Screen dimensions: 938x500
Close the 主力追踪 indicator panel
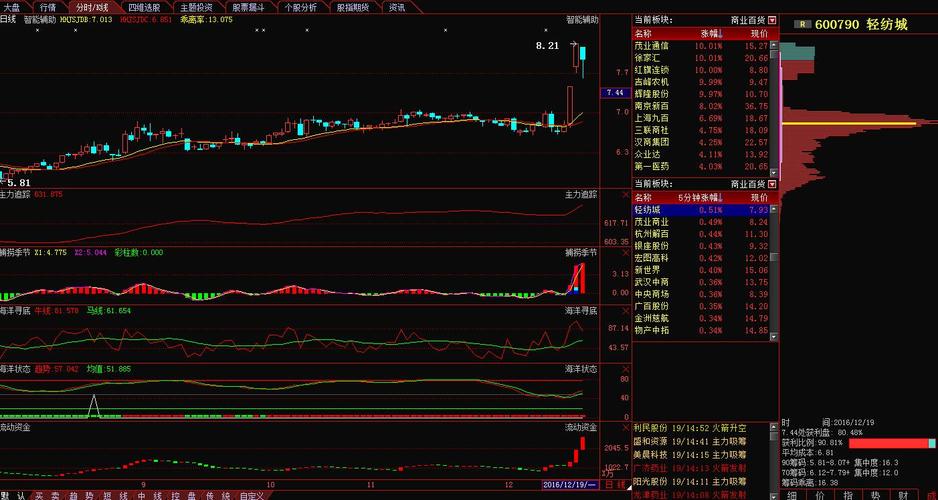click(625, 194)
